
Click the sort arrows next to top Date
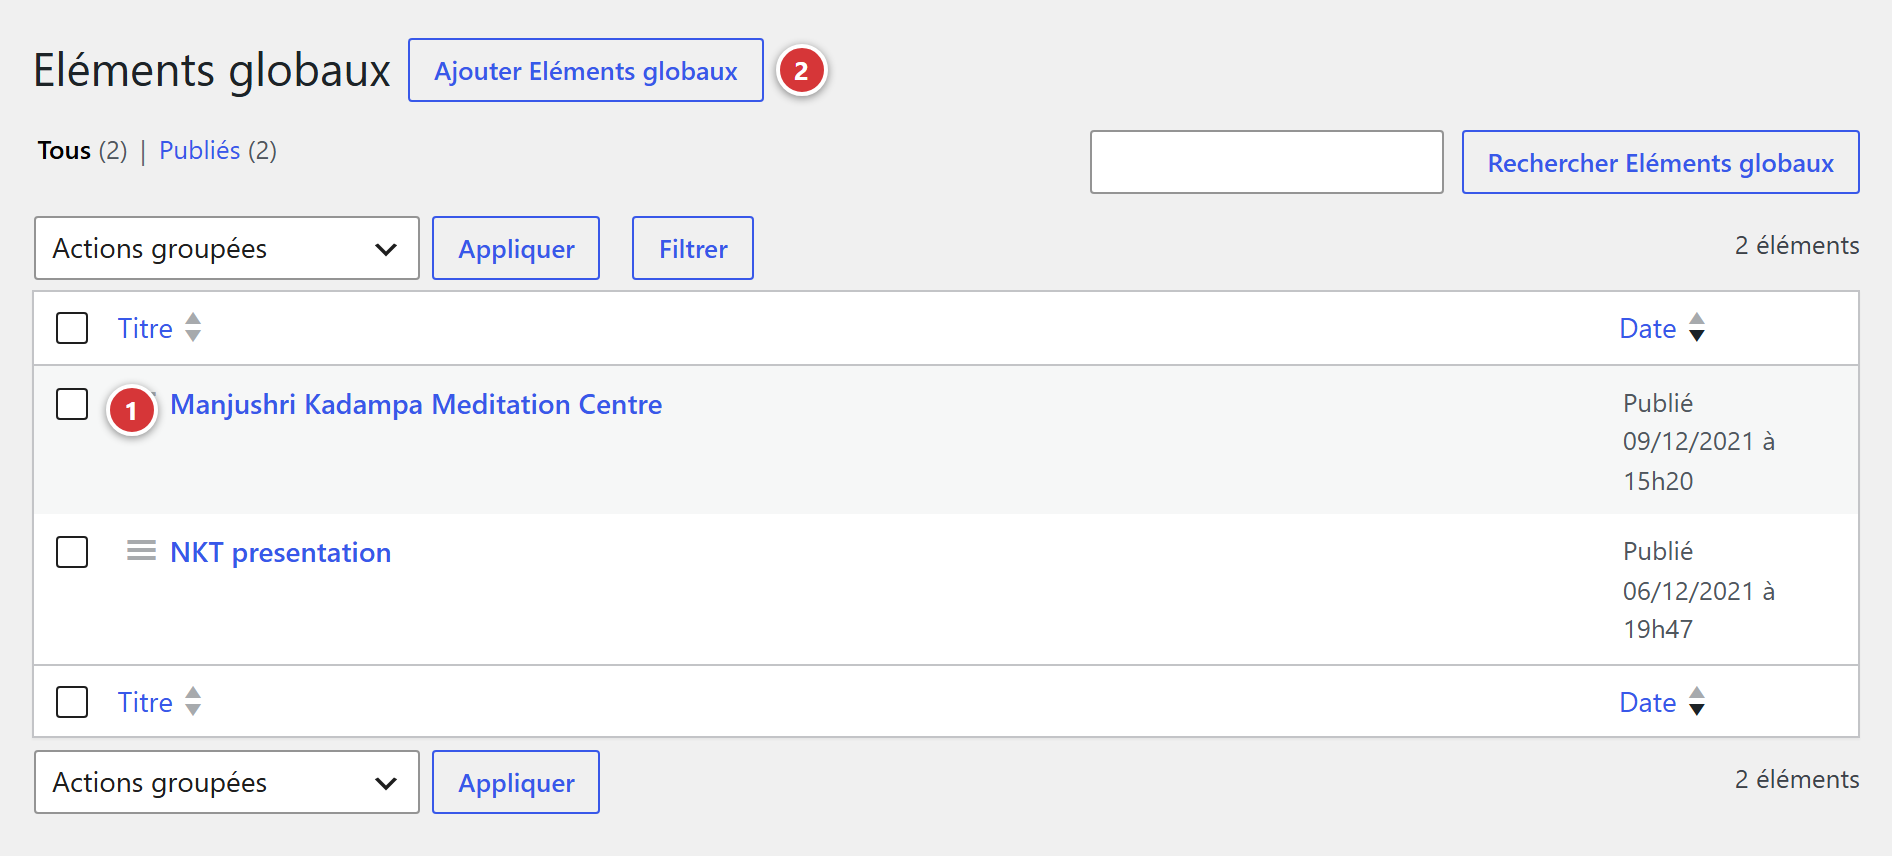pyautogui.click(x=1697, y=328)
